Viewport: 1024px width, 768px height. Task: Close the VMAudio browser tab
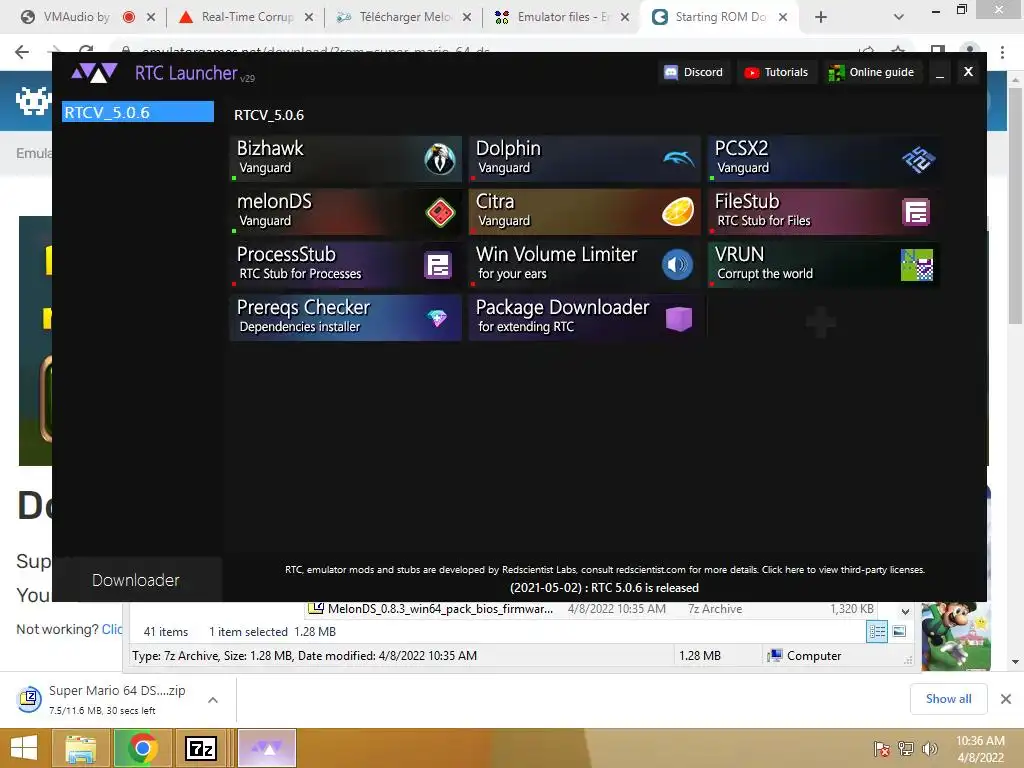151,17
